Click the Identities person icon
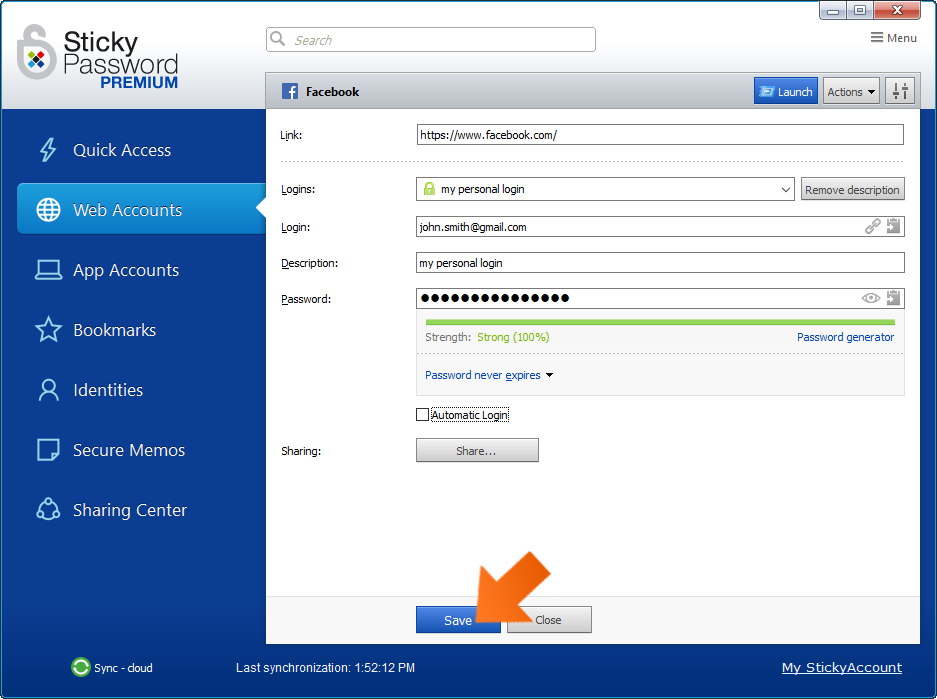Screen dimensions: 937x699 click(48, 390)
